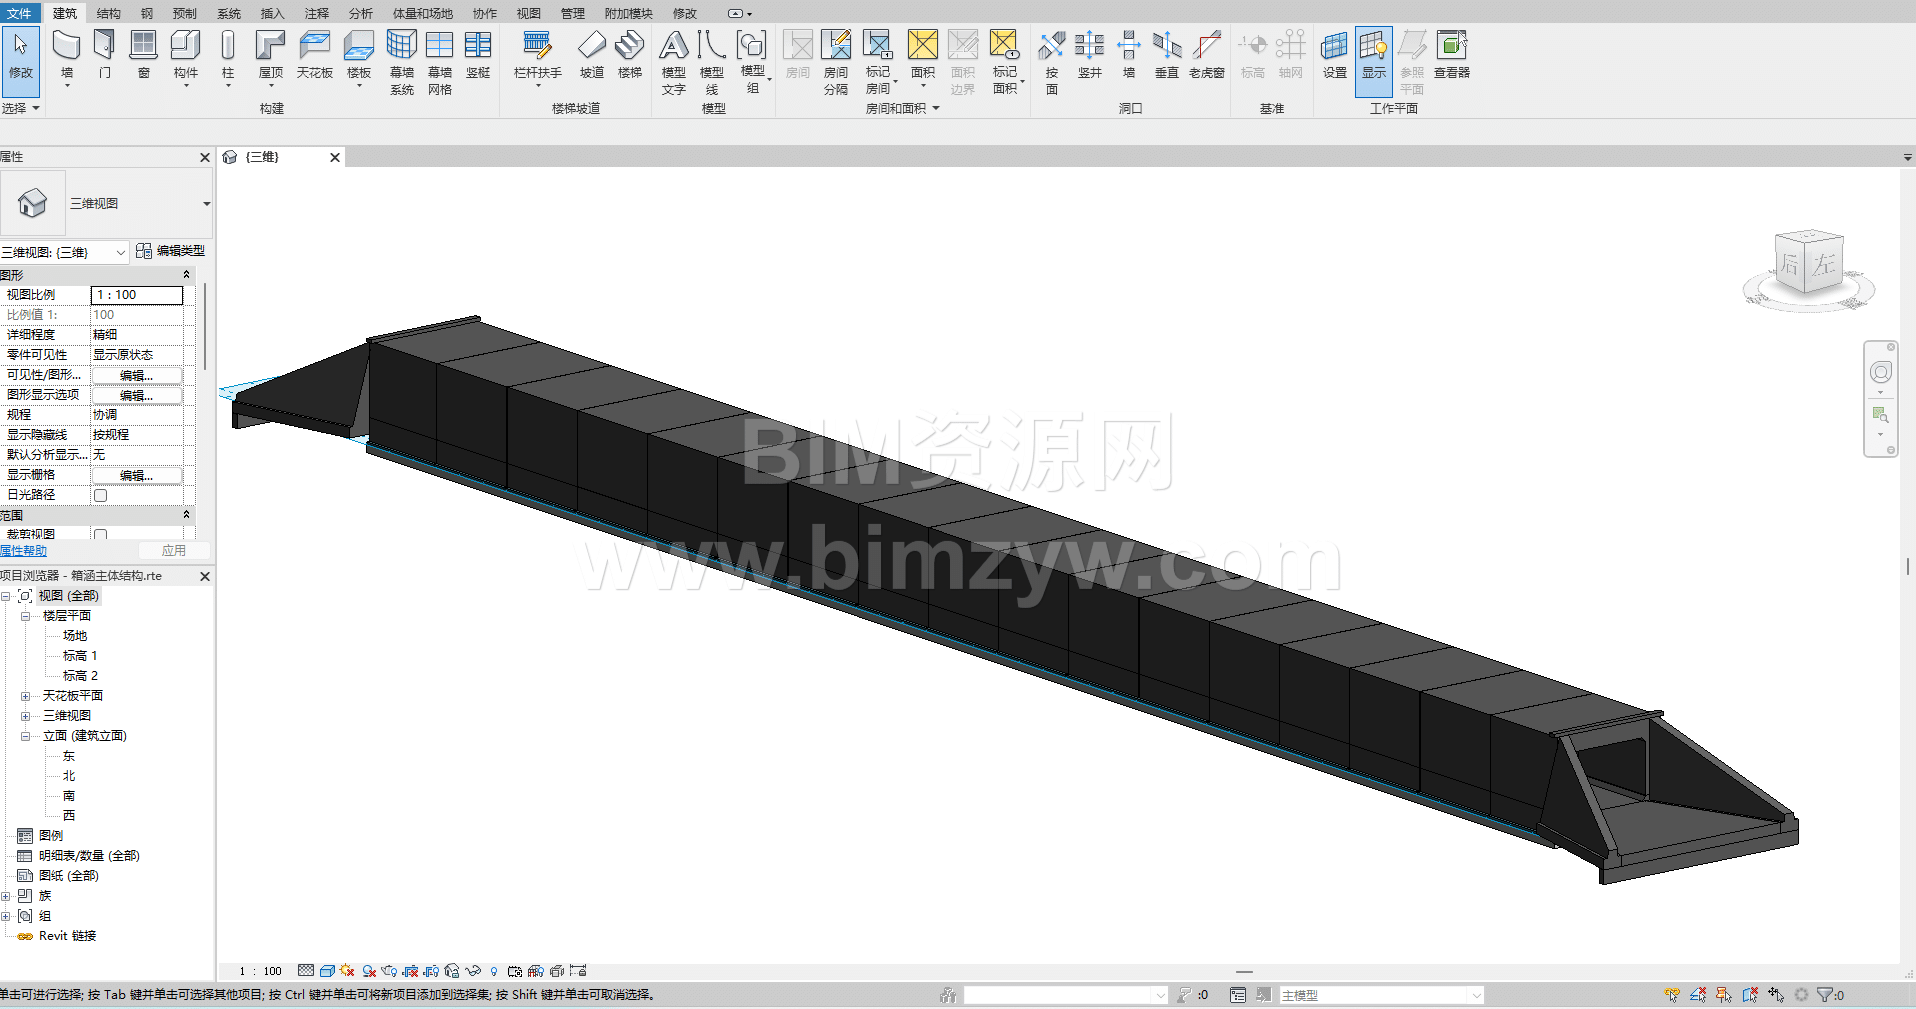Toggle the 裁剪视图 checkbox
The height and width of the screenshot is (1009, 1916).
pos(100,534)
